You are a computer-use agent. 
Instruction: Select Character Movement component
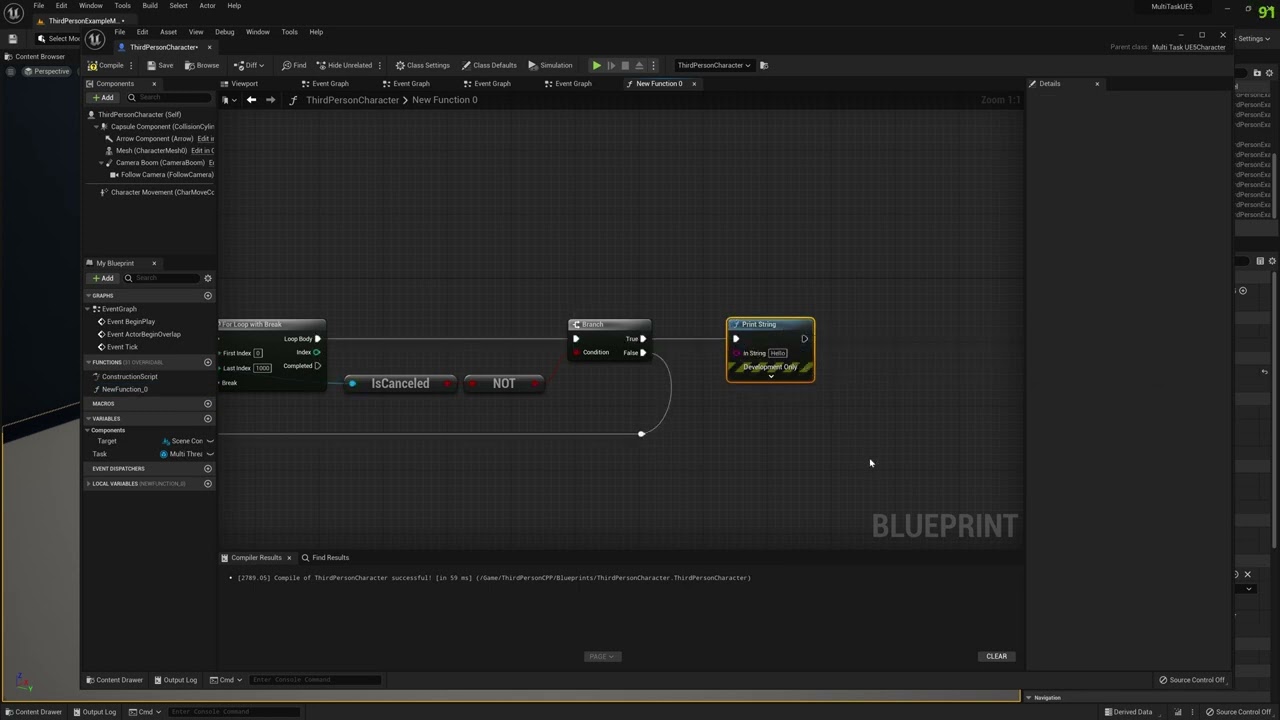pyautogui.click(x=157, y=192)
